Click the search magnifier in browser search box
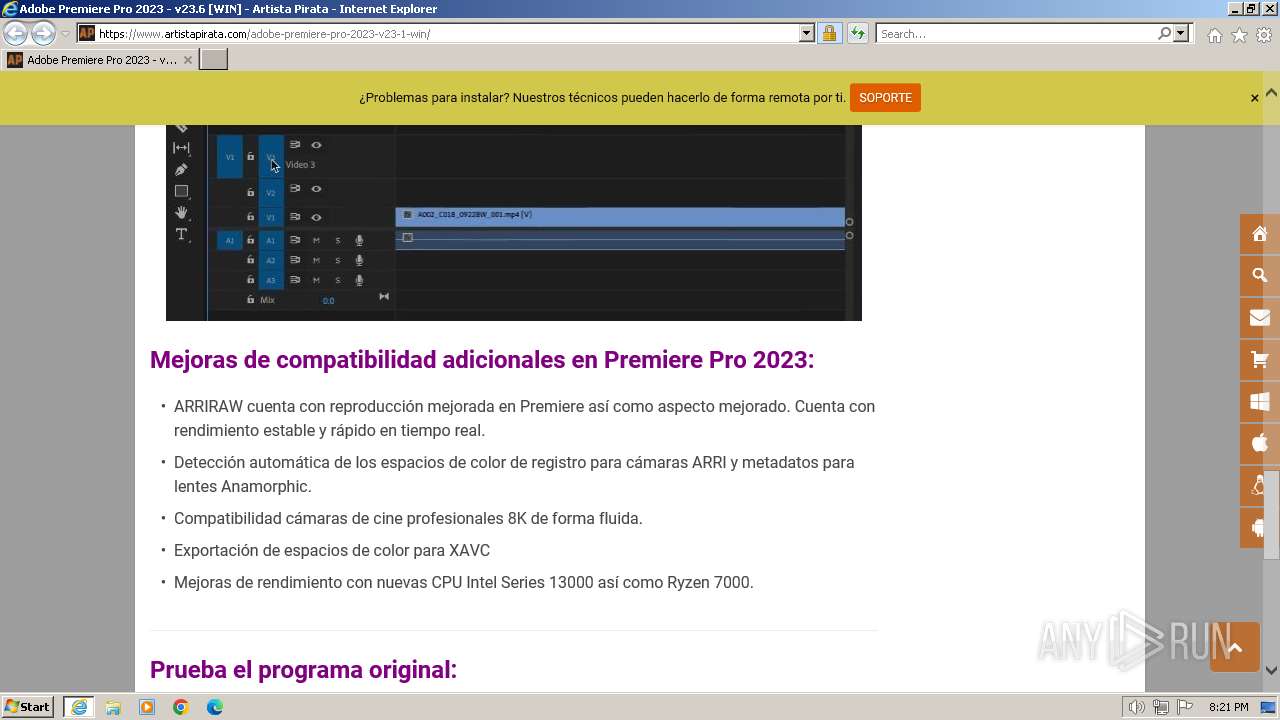 pos(1164,33)
